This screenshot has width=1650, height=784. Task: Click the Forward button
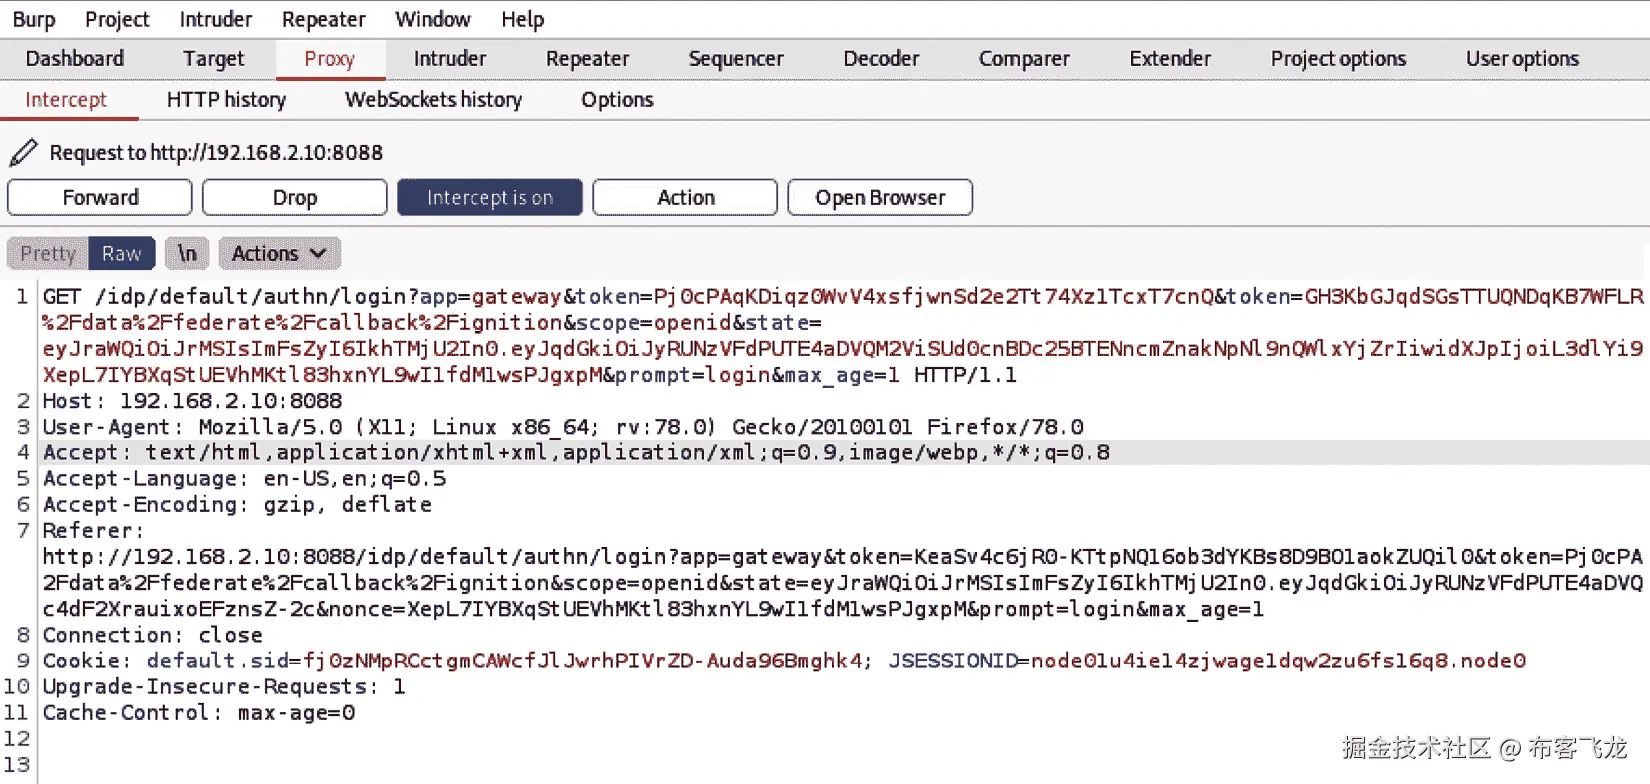point(100,197)
